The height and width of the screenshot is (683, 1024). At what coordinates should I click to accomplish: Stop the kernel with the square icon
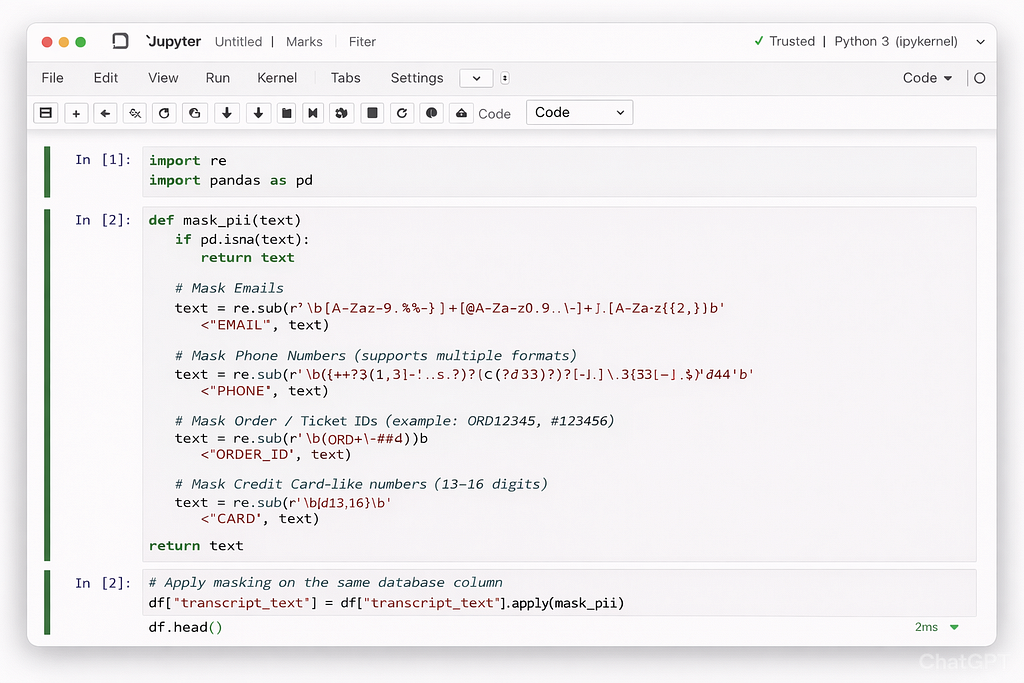pos(372,113)
